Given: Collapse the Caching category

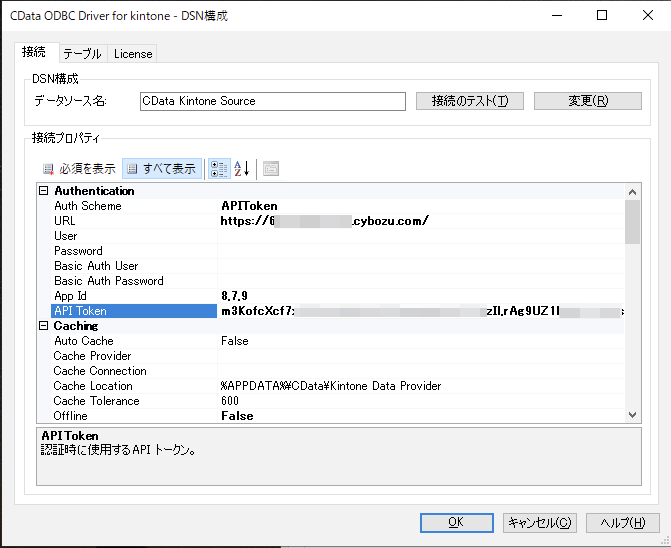Looking at the screenshot, I should point(44,326).
